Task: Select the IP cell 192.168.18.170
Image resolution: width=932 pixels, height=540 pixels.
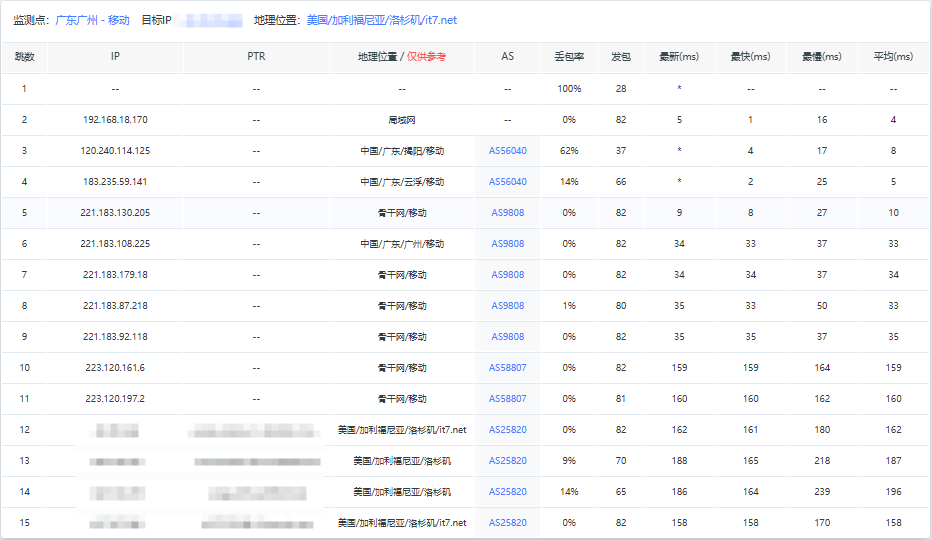Action: (115, 120)
